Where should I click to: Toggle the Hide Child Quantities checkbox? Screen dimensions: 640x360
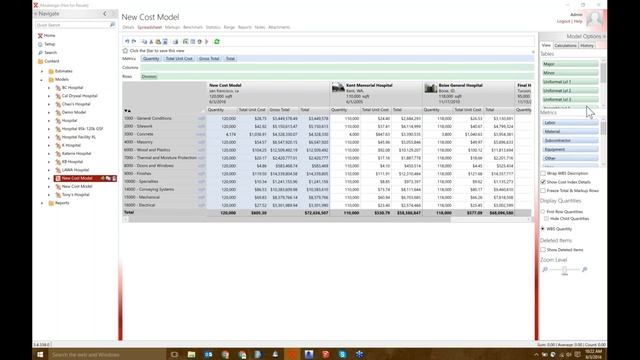tap(546, 218)
